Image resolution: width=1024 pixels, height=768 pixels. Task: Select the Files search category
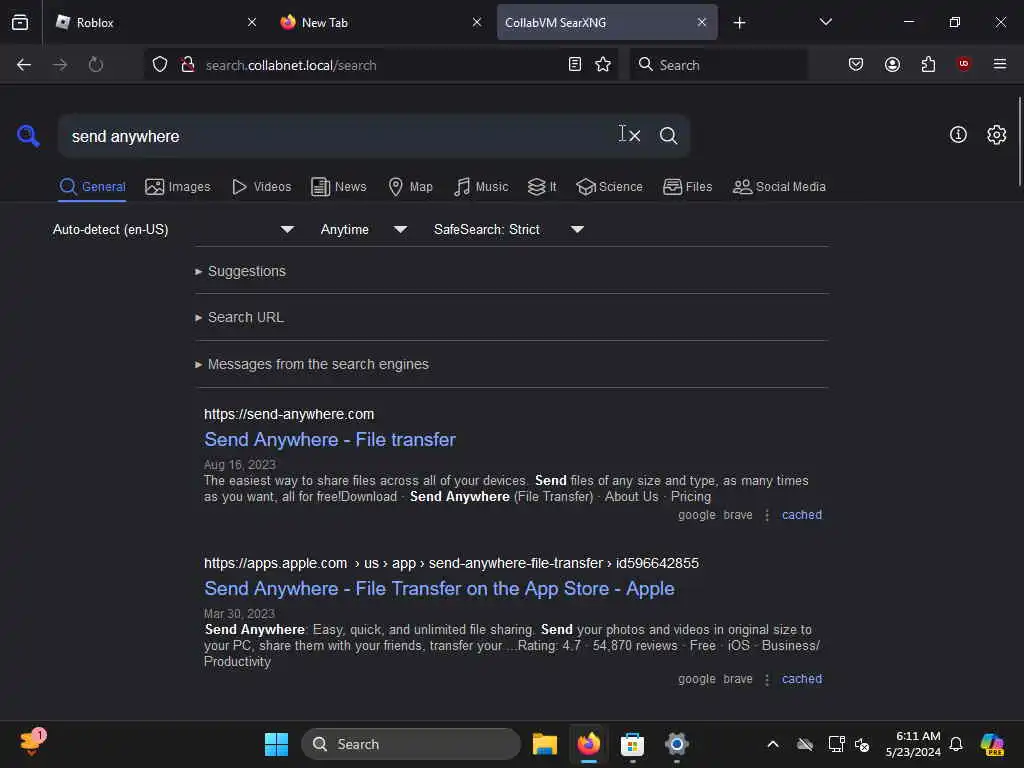coord(687,187)
